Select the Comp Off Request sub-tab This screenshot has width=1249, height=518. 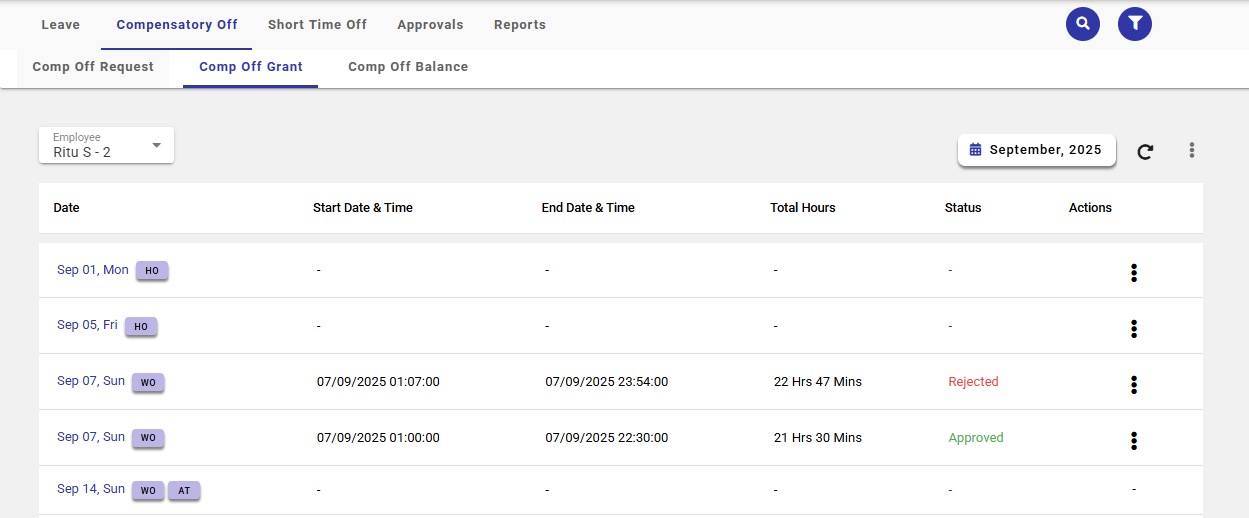point(93,67)
